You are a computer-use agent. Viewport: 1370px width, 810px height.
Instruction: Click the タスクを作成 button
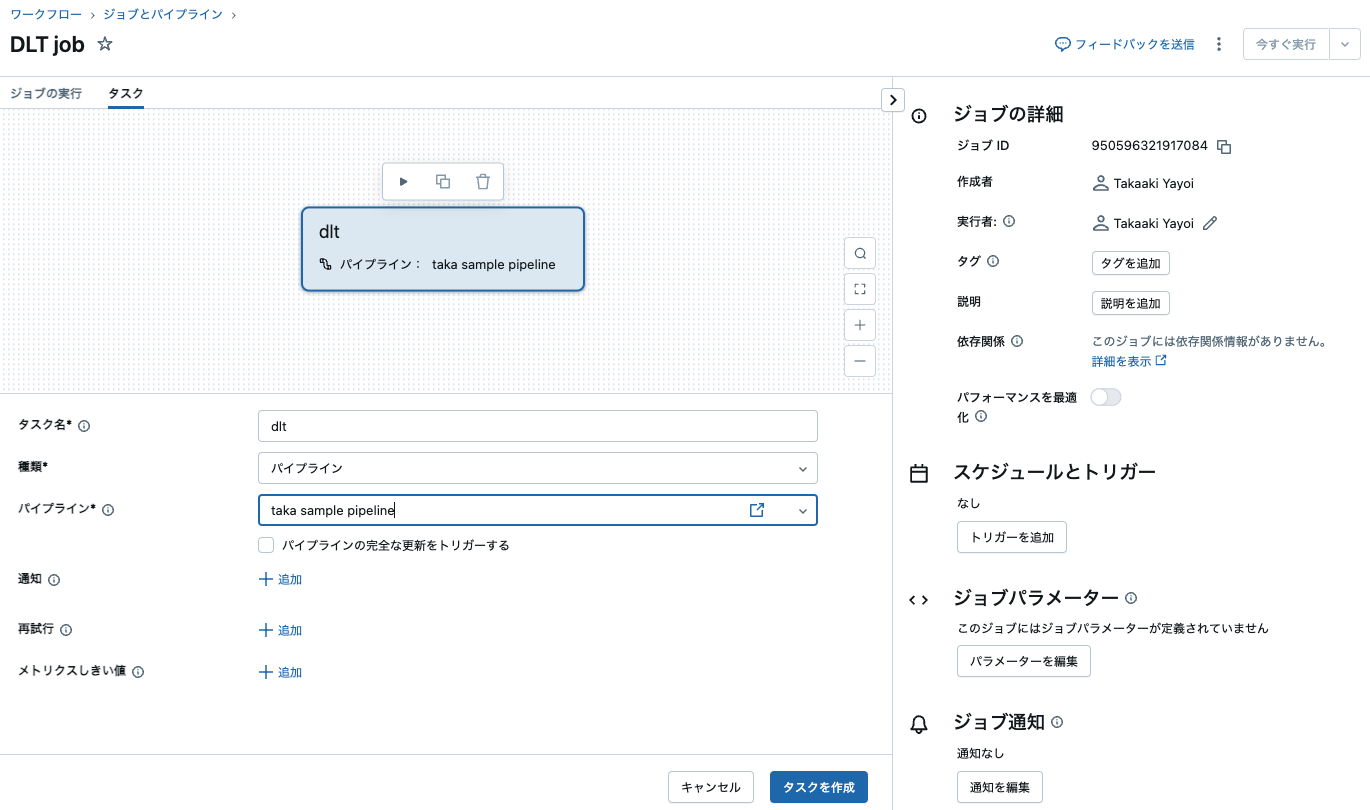[x=818, y=787]
